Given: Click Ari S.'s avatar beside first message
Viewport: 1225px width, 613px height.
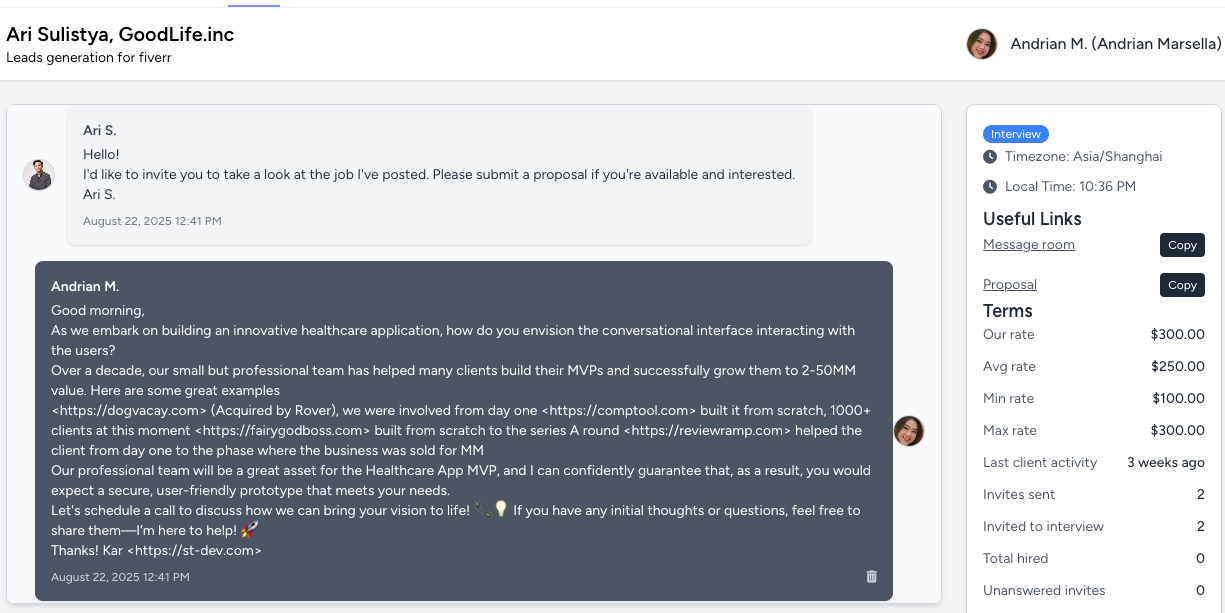Looking at the screenshot, I should (x=39, y=175).
